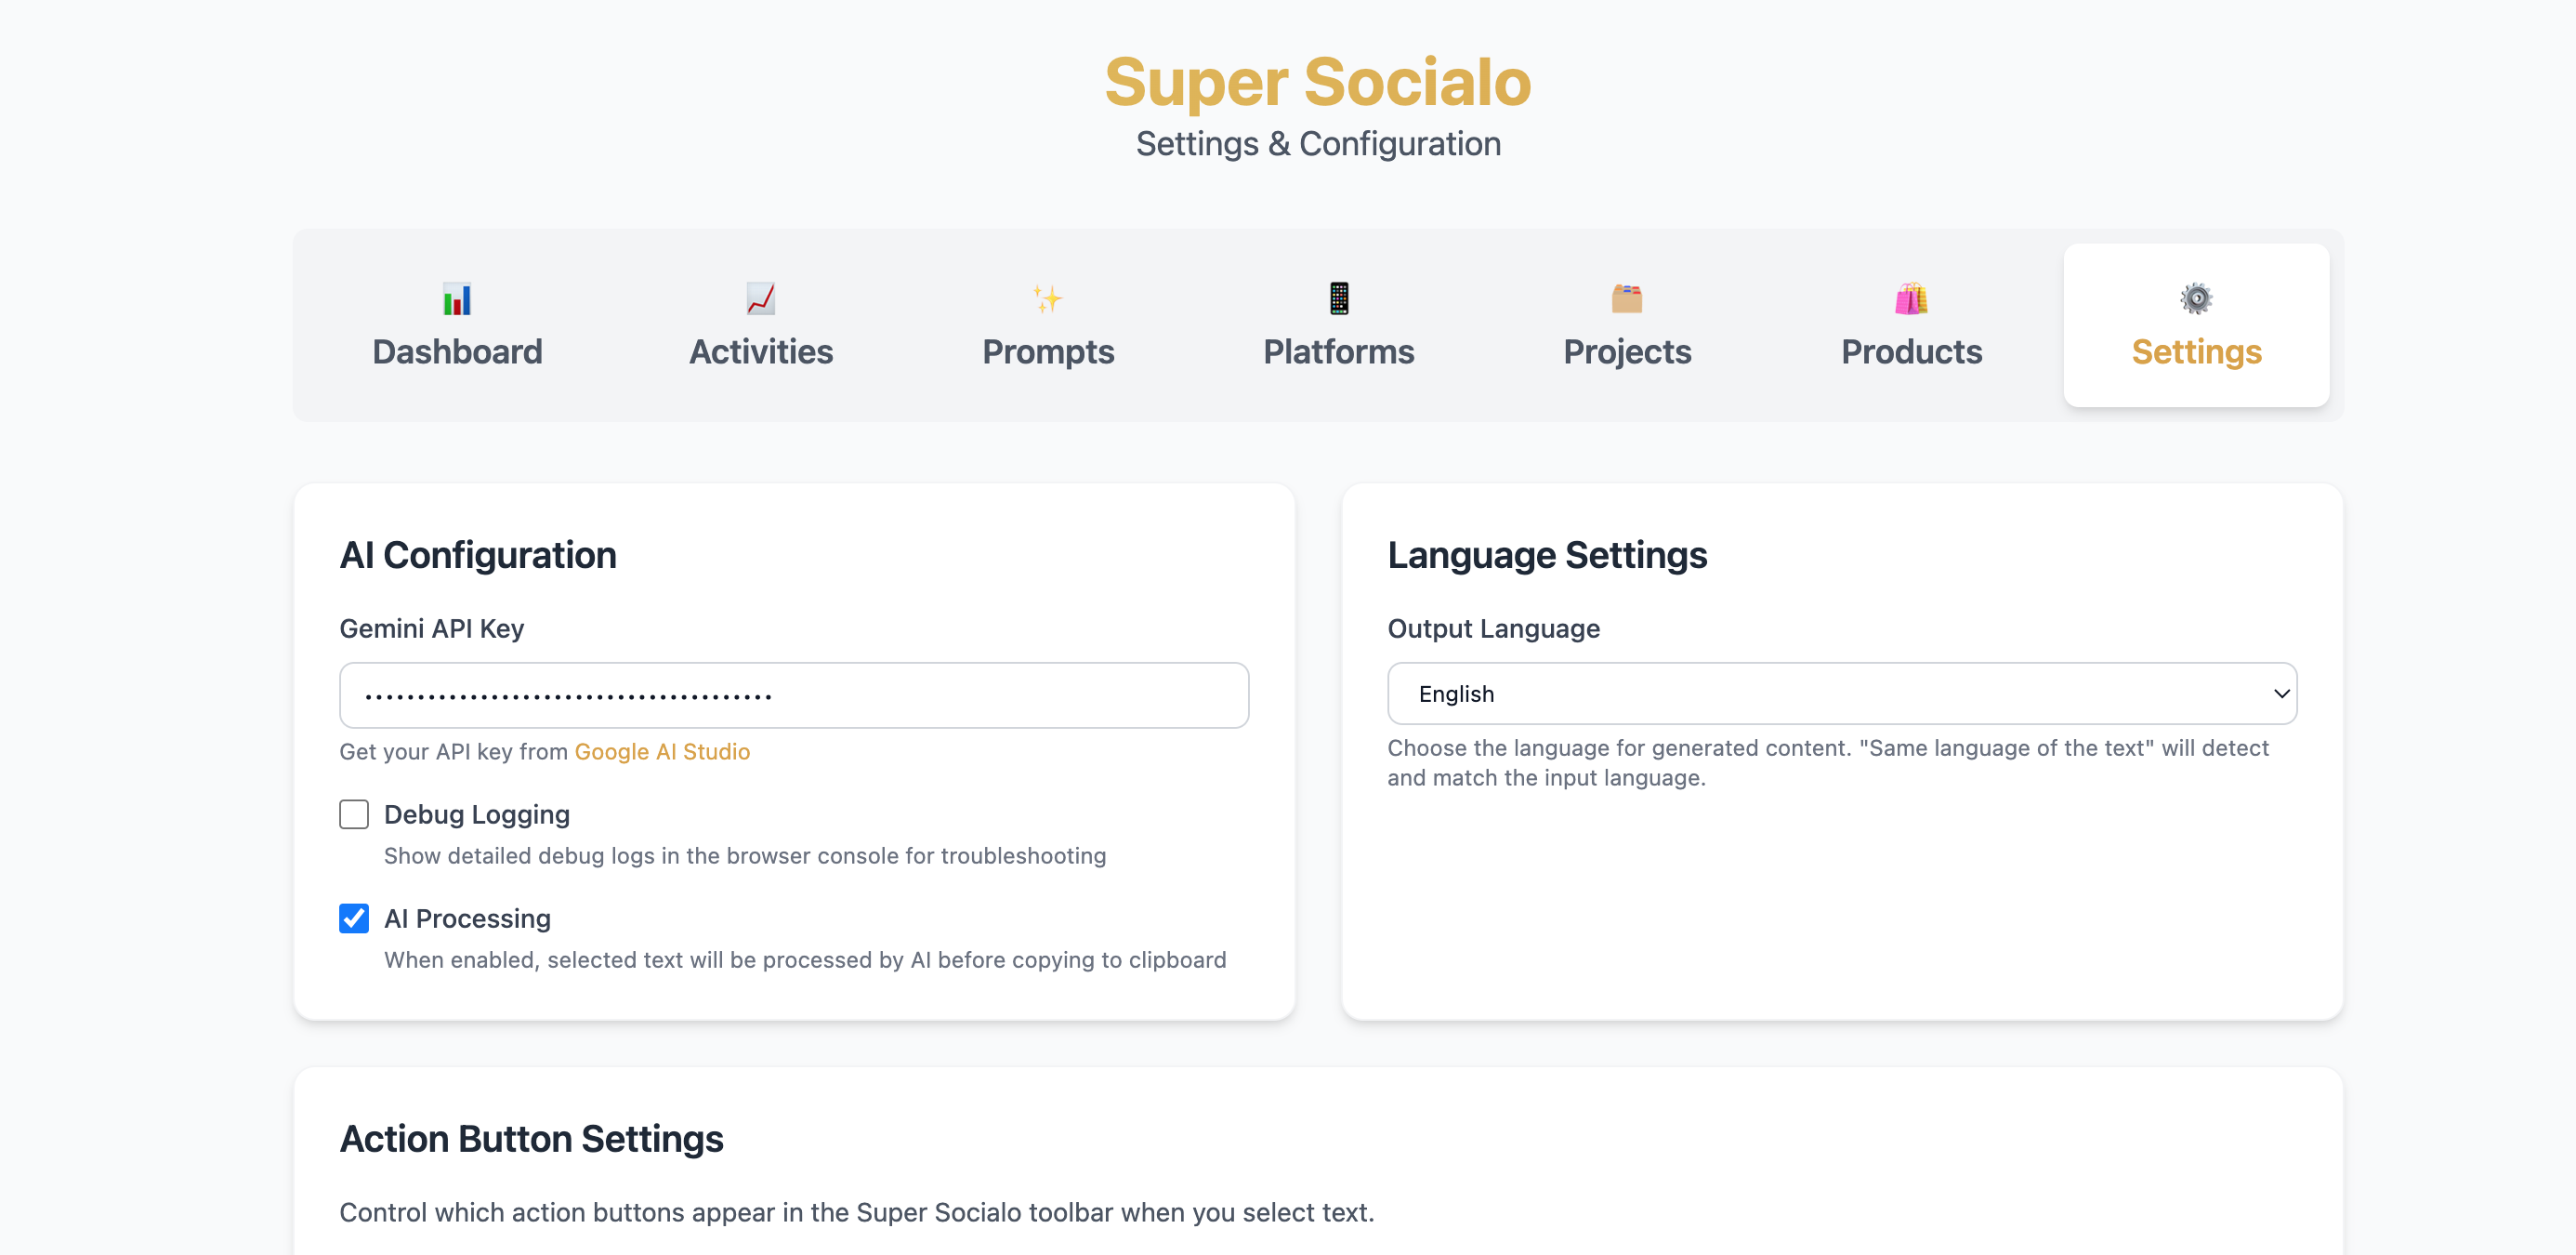2576x1255 pixels.
Task: Click the Prompts sparkles icon
Action: pos(1047,299)
